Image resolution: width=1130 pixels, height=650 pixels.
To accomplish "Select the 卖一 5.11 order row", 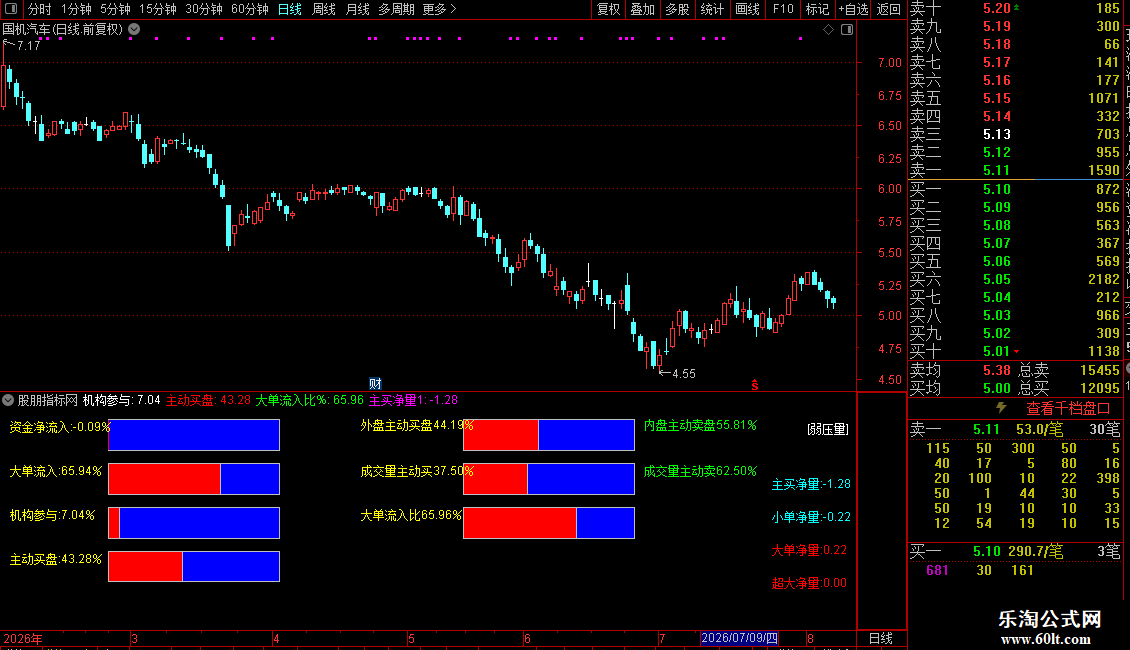I will [x=1015, y=171].
